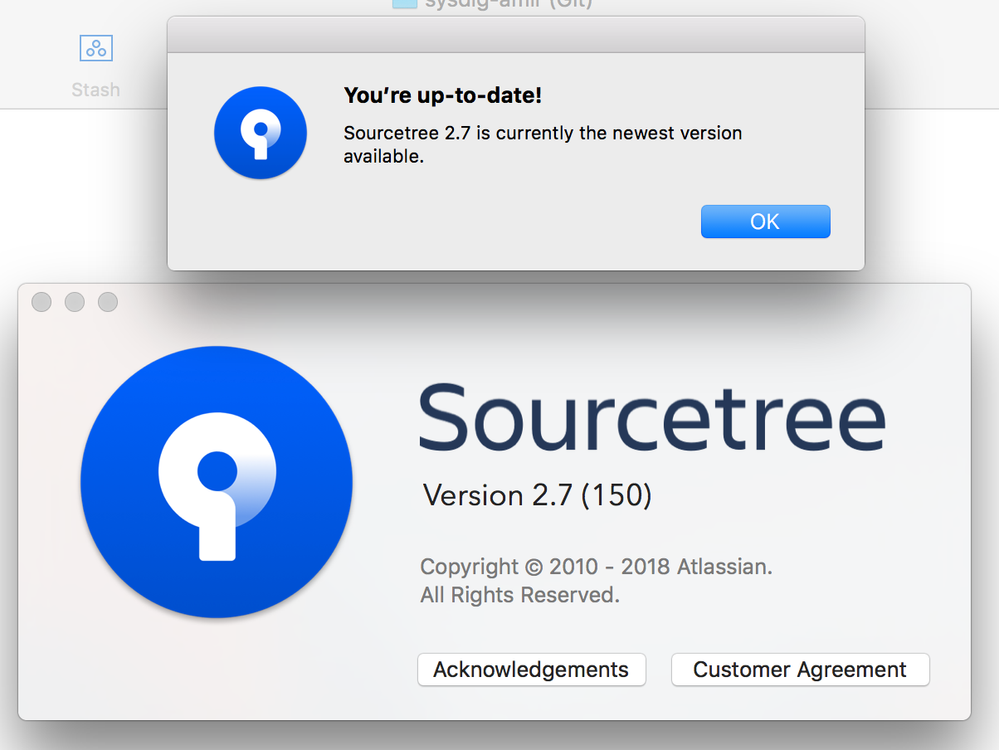
Task: Minimize the About Sourcetree window
Action: tap(75, 302)
